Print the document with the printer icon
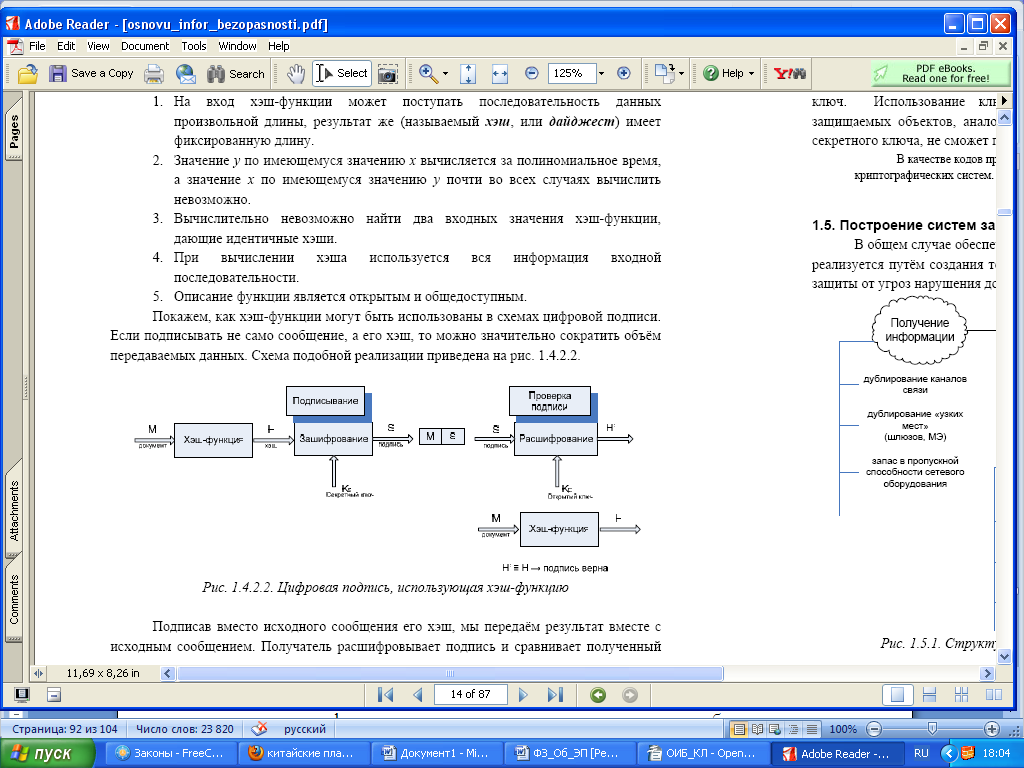Viewport: 1024px width, 768px height. tap(153, 74)
